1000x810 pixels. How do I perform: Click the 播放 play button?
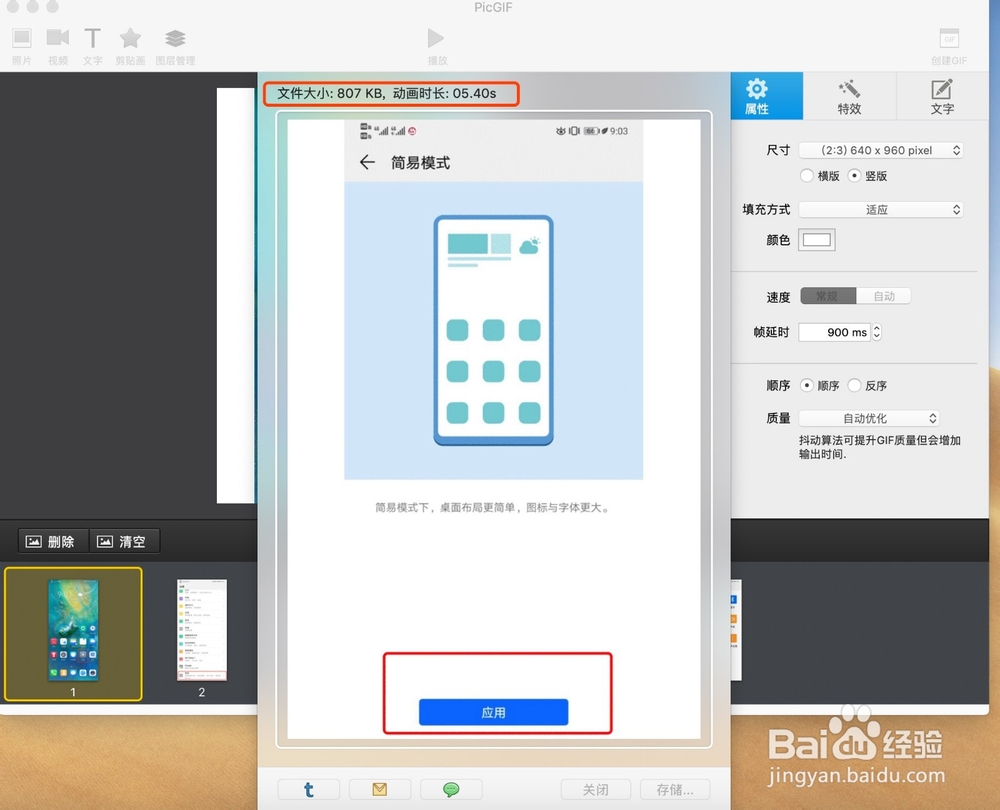[x=437, y=45]
